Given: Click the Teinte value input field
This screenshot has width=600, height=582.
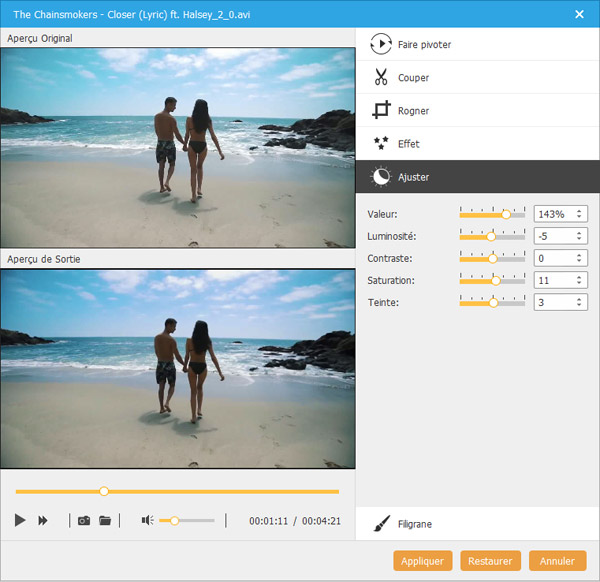Looking at the screenshot, I should coord(553,302).
